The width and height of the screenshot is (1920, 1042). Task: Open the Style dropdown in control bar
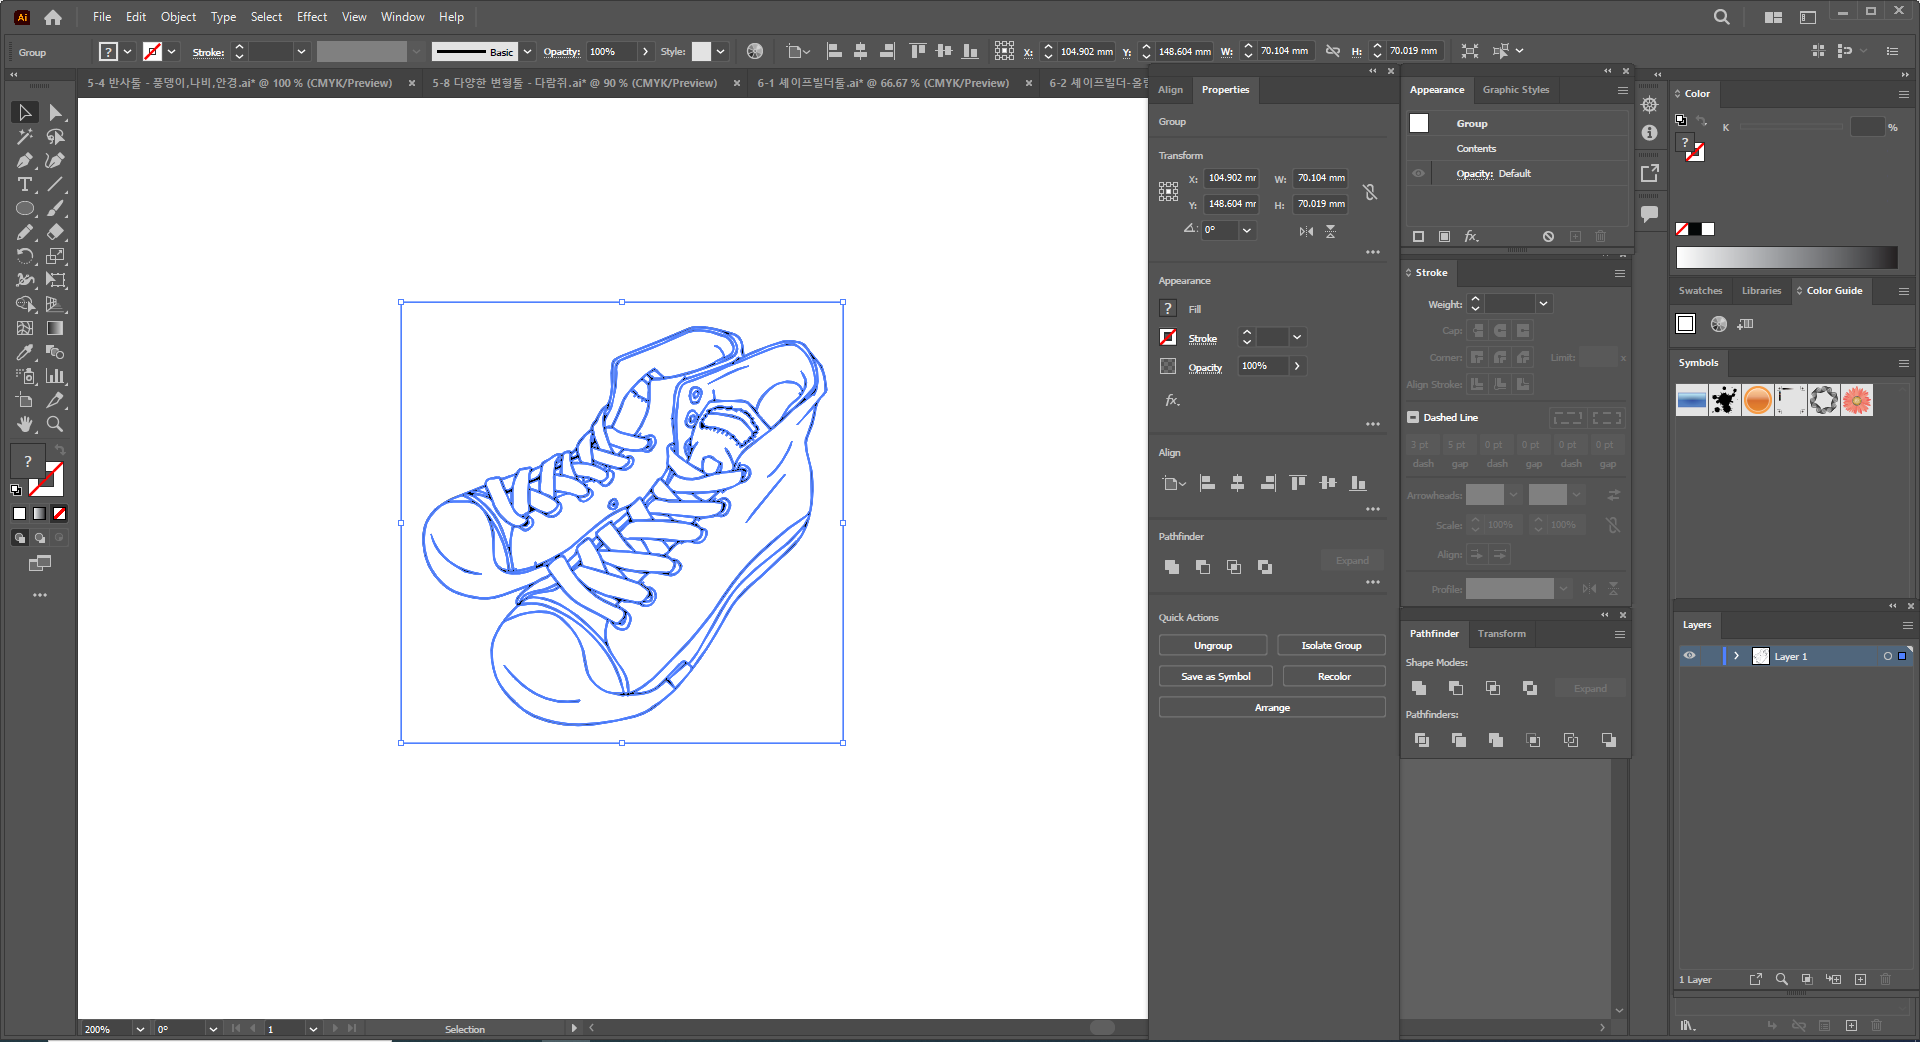(x=720, y=51)
